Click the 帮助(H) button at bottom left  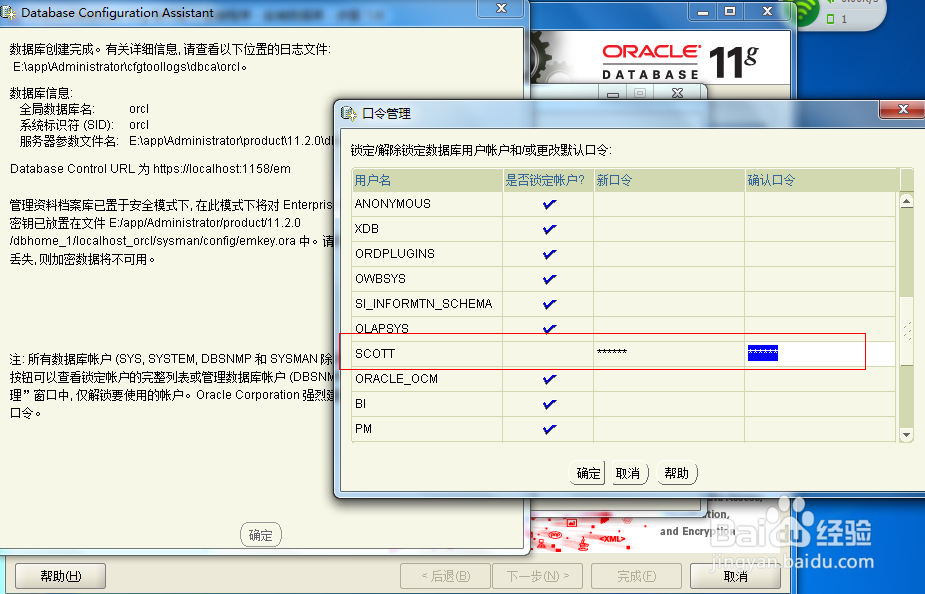pyautogui.click(x=58, y=576)
